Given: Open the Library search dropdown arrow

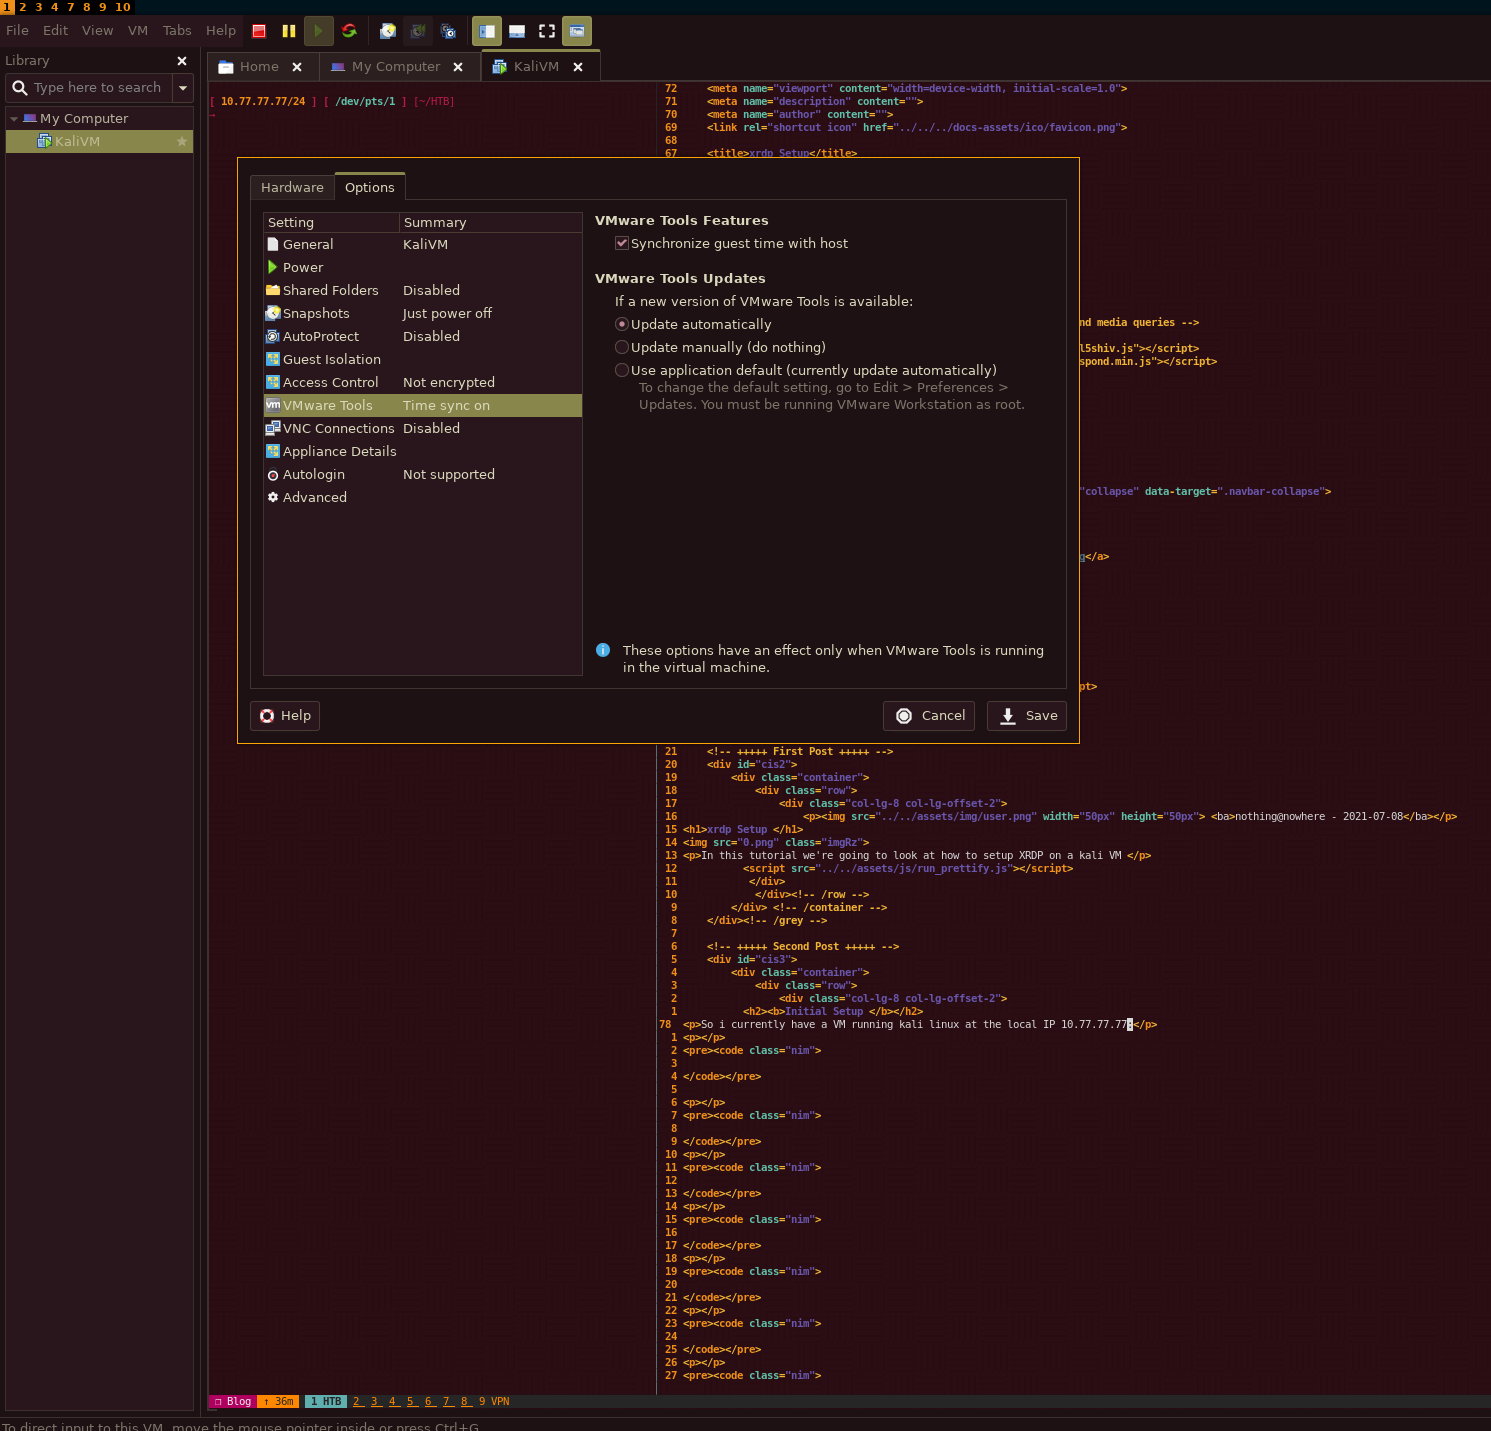Looking at the screenshot, I should (183, 88).
